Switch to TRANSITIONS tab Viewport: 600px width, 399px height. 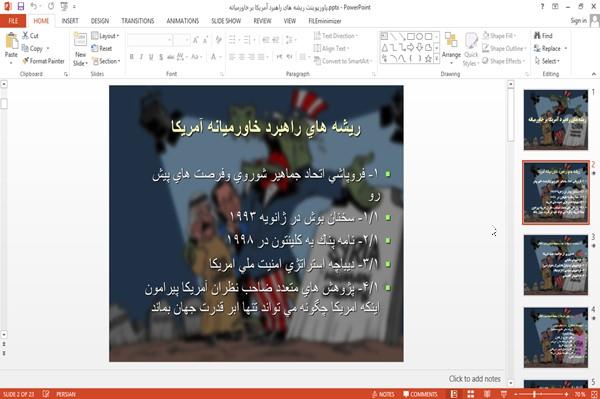coord(138,21)
